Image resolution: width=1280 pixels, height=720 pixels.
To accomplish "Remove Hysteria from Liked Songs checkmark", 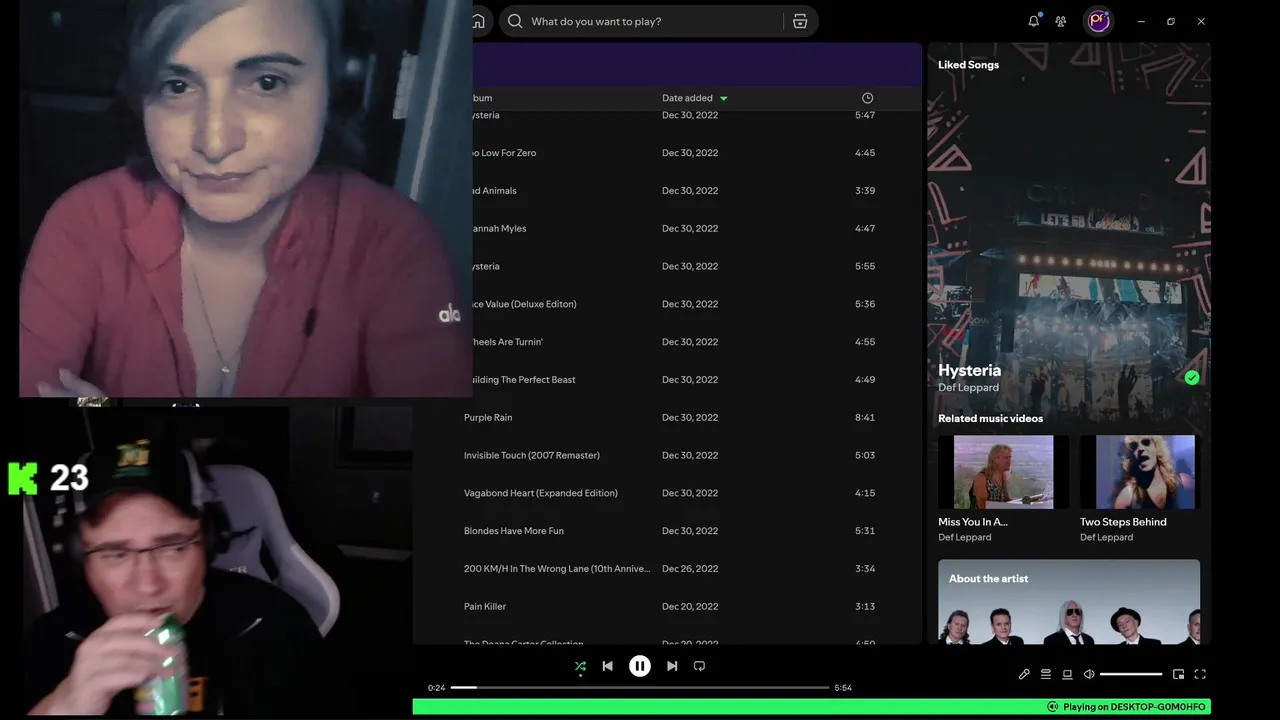I will [x=1192, y=377].
